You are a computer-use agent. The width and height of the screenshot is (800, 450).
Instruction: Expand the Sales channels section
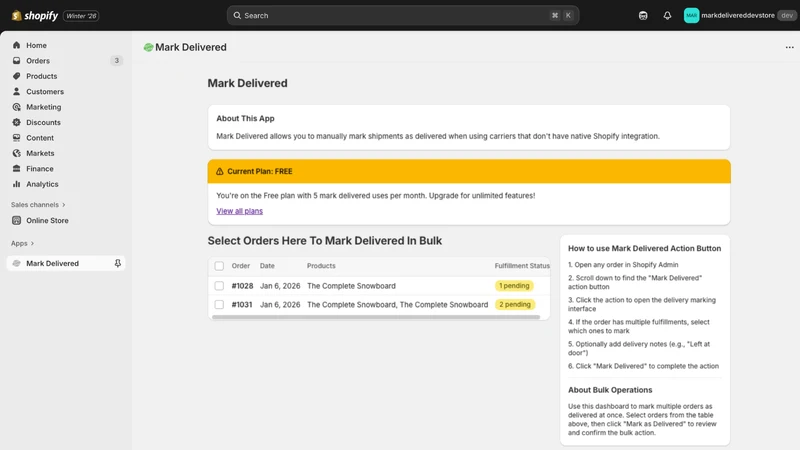tap(38, 205)
